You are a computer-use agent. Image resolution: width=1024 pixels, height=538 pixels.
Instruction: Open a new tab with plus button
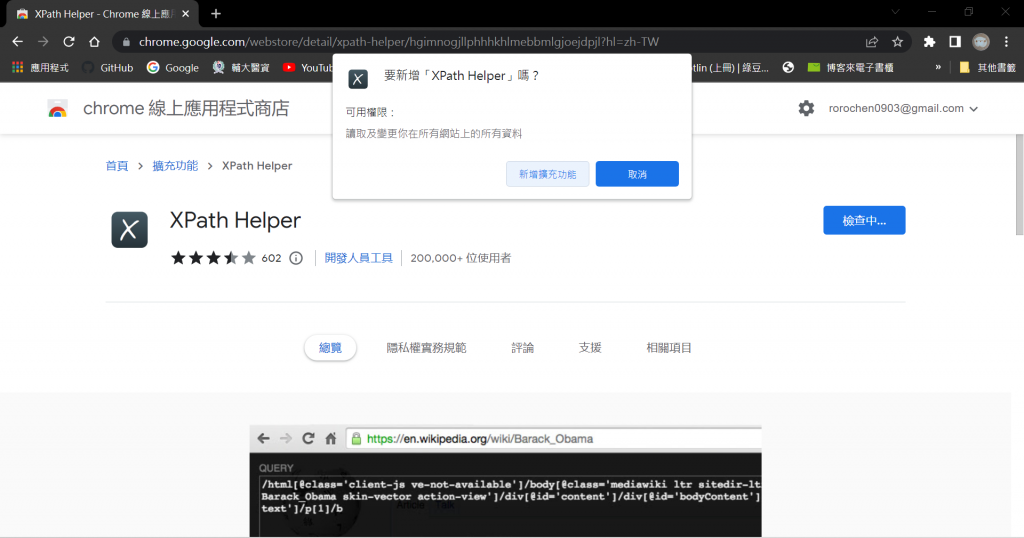tap(216, 13)
